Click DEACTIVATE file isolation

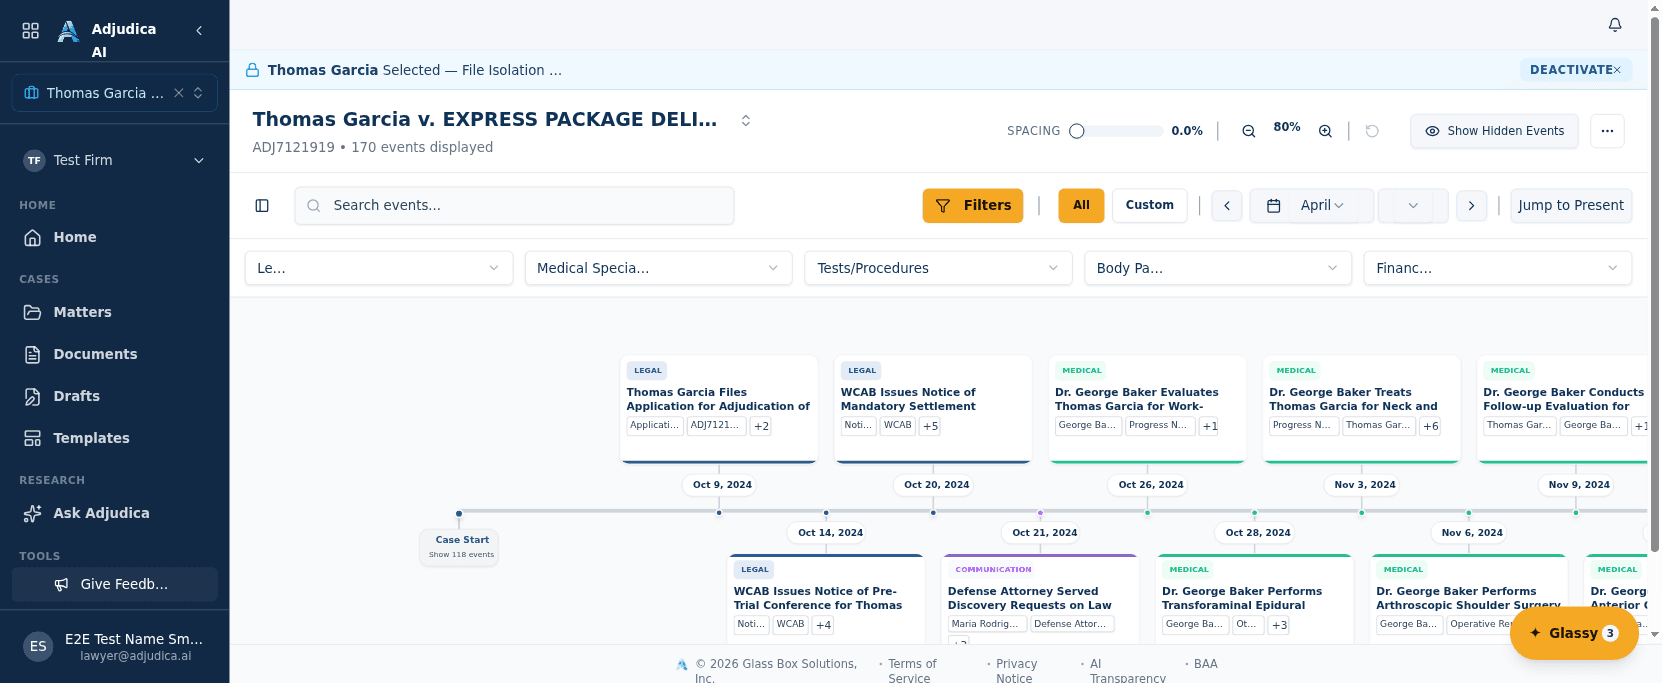pyautogui.click(x=1576, y=70)
